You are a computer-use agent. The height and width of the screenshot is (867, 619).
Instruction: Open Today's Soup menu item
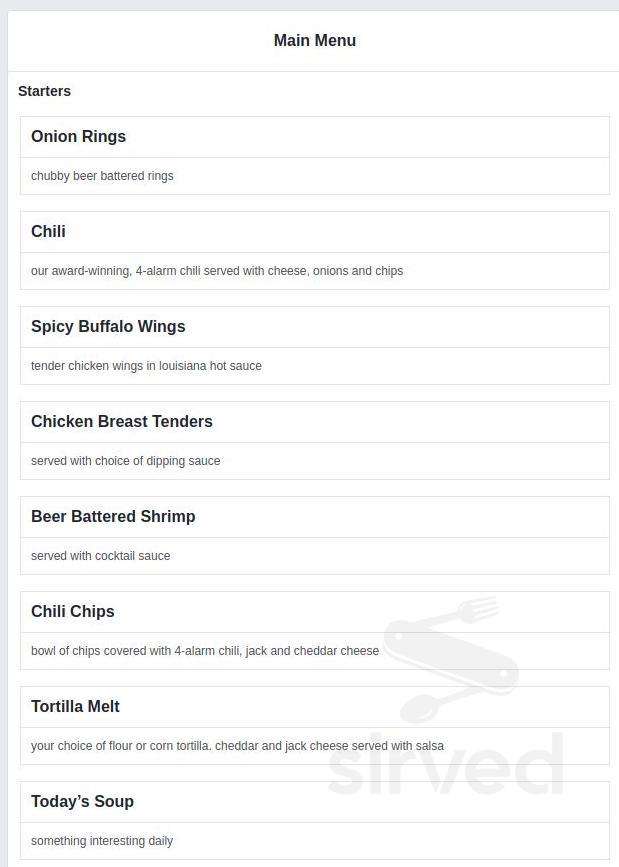click(82, 801)
